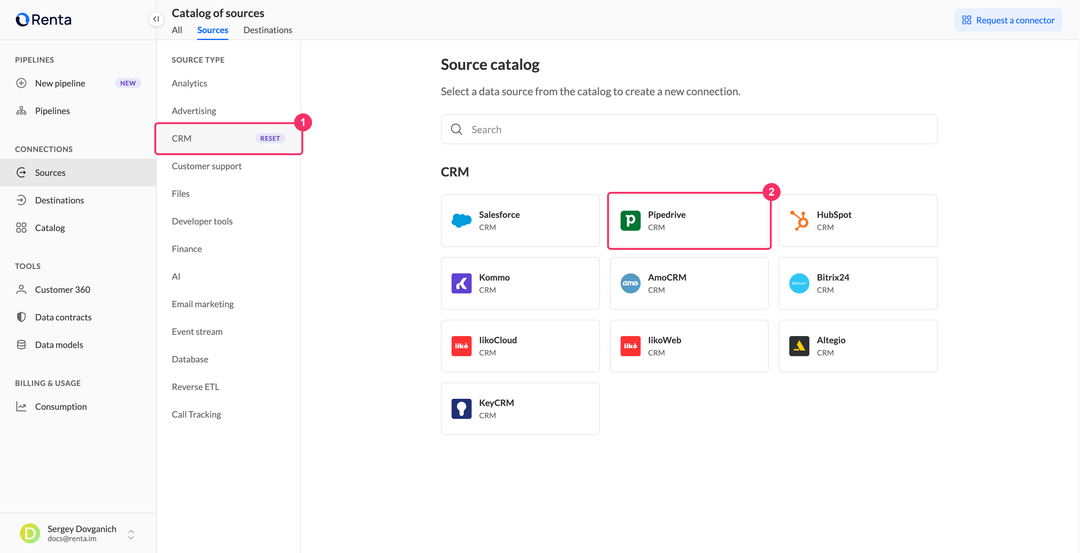Viewport: 1080px width, 553px height.
Task: Click the Pipedrive green logo
Action: 630,220
